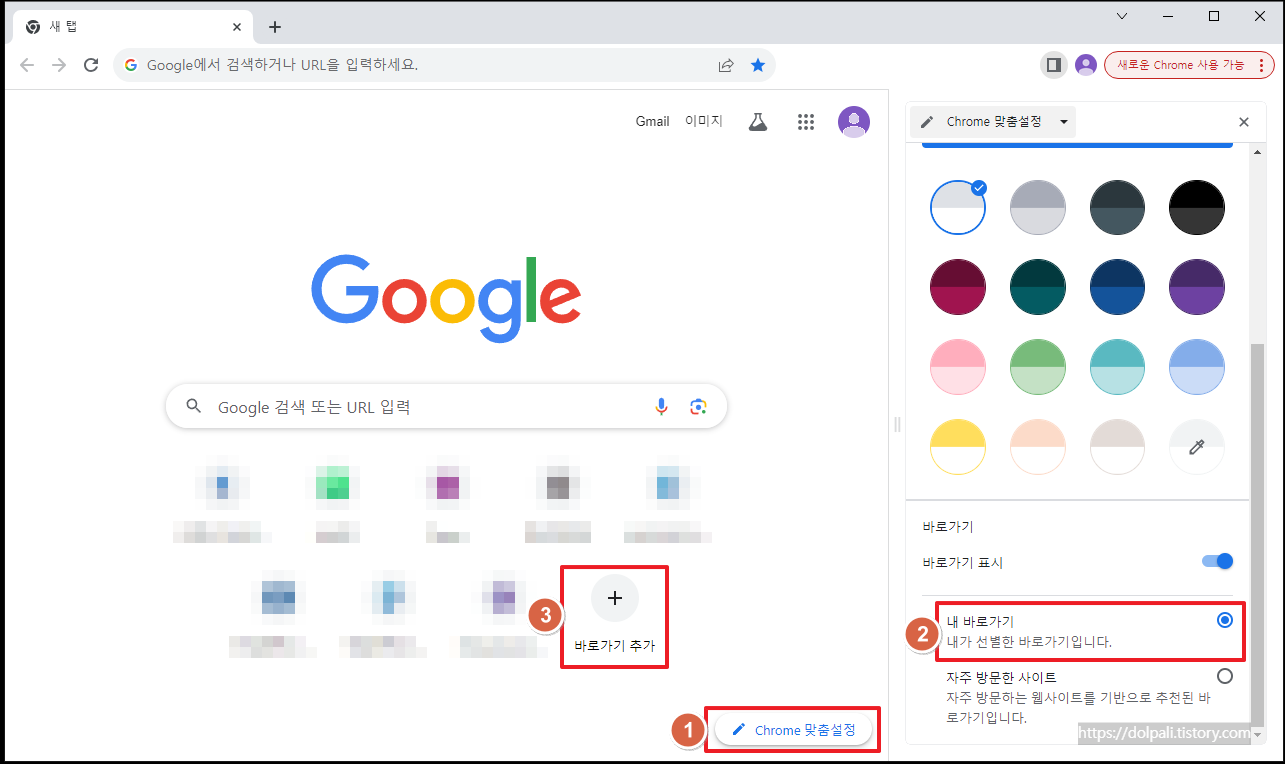This screenshot has width=1285, height=764.
Task: Open a new tab with the plus
Action: (274, 26)
